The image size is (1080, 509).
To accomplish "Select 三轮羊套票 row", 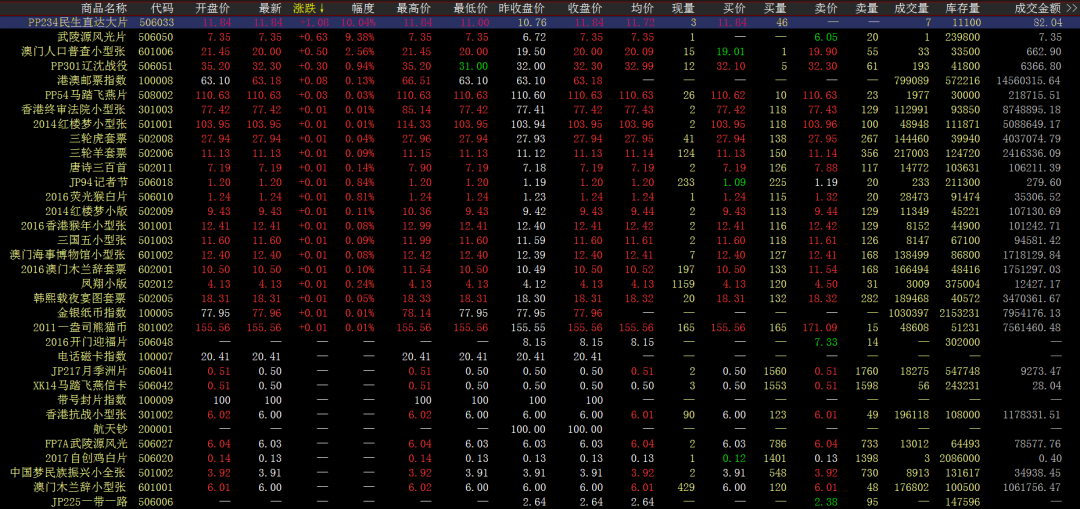I will click(x=540, y=154).
